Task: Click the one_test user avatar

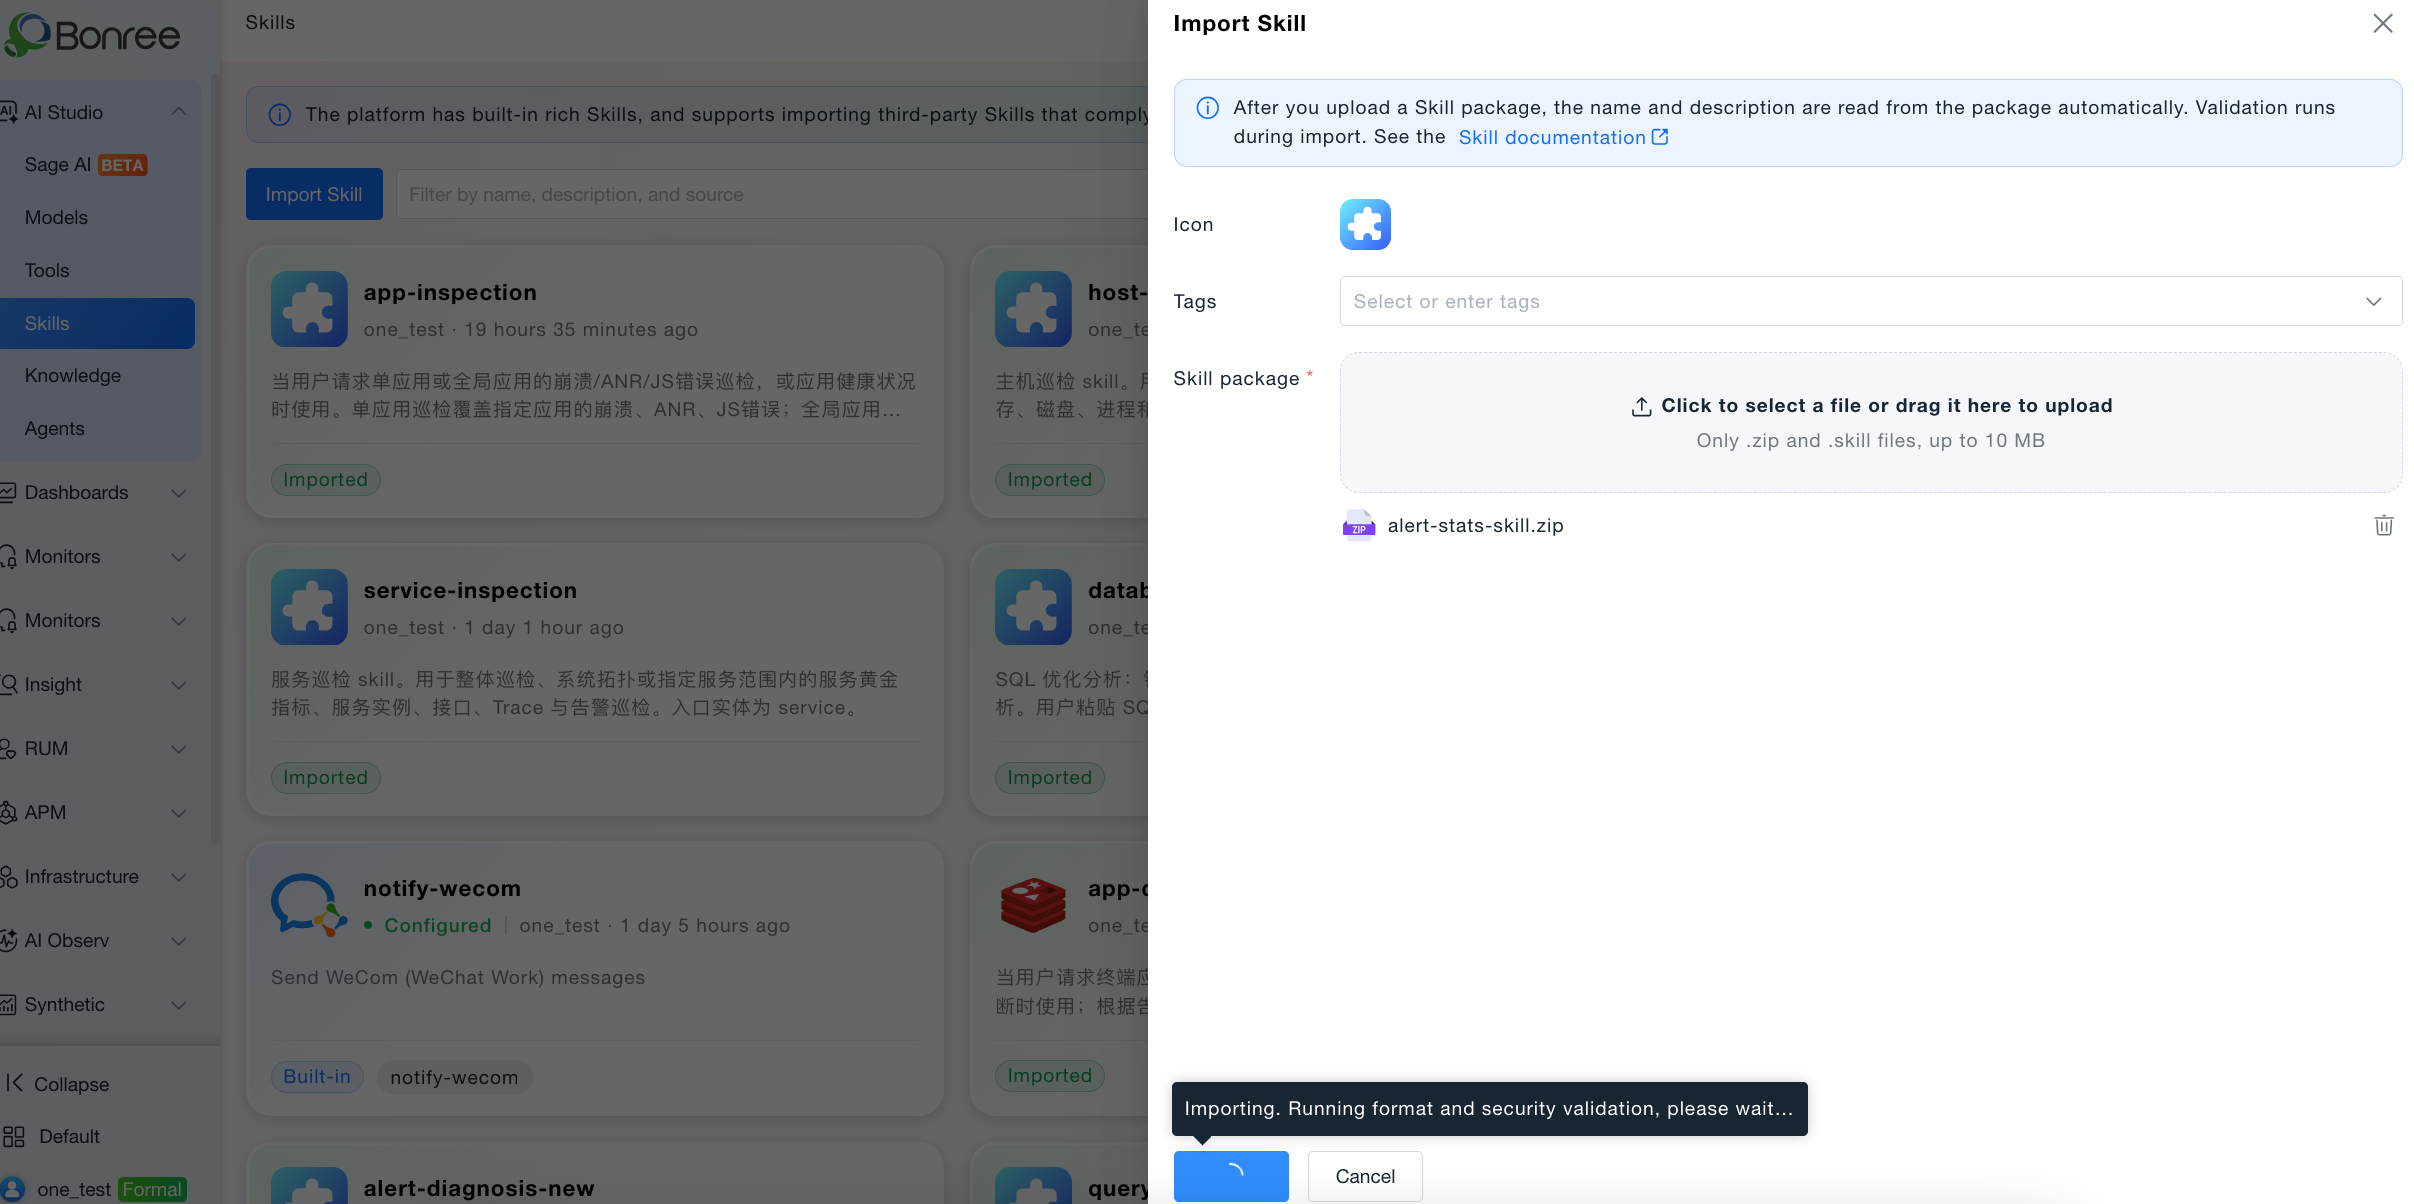Action: (13, 1189)
